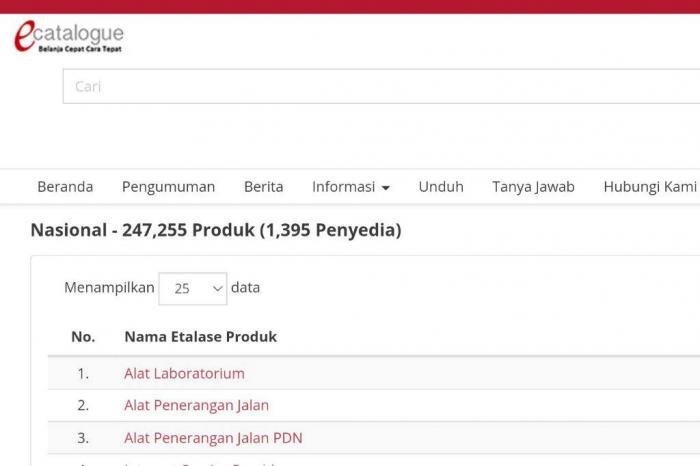This screenshot has width=700, height=466.
Task: Open the Pengumuman menu item
Action: point(168,187)
